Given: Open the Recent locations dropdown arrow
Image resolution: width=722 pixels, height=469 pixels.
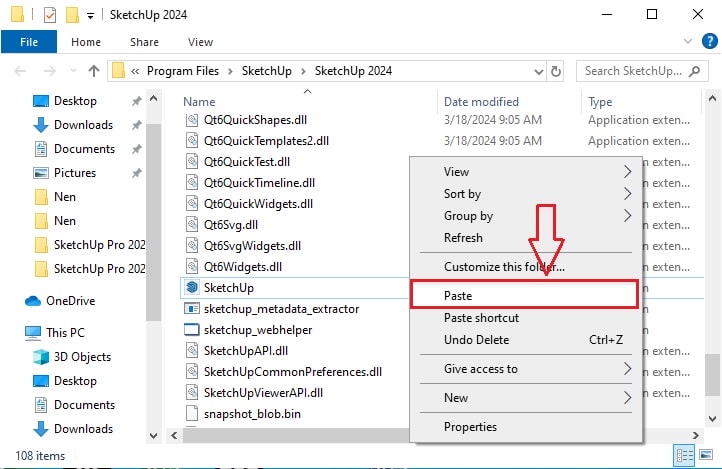Looking at the screenshot, I should [x=73, y=71].
